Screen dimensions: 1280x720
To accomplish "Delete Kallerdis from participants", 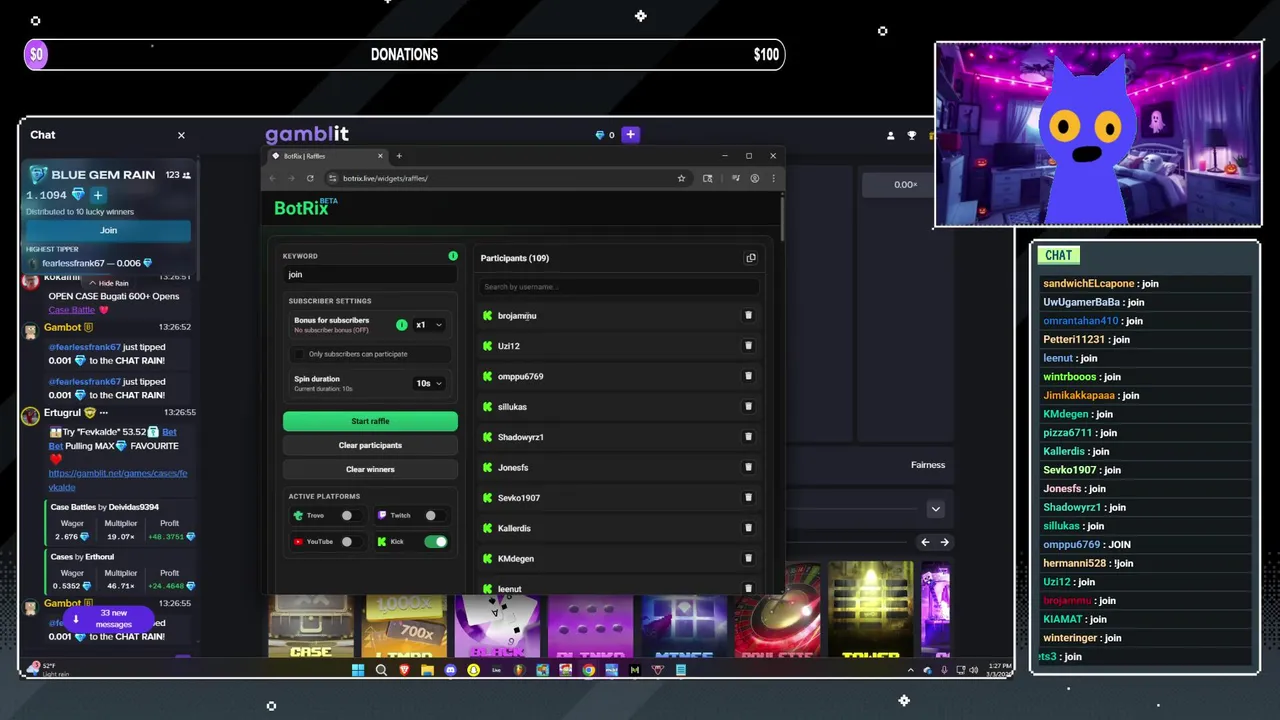I will pyautogui.click(x=748, y=528).
